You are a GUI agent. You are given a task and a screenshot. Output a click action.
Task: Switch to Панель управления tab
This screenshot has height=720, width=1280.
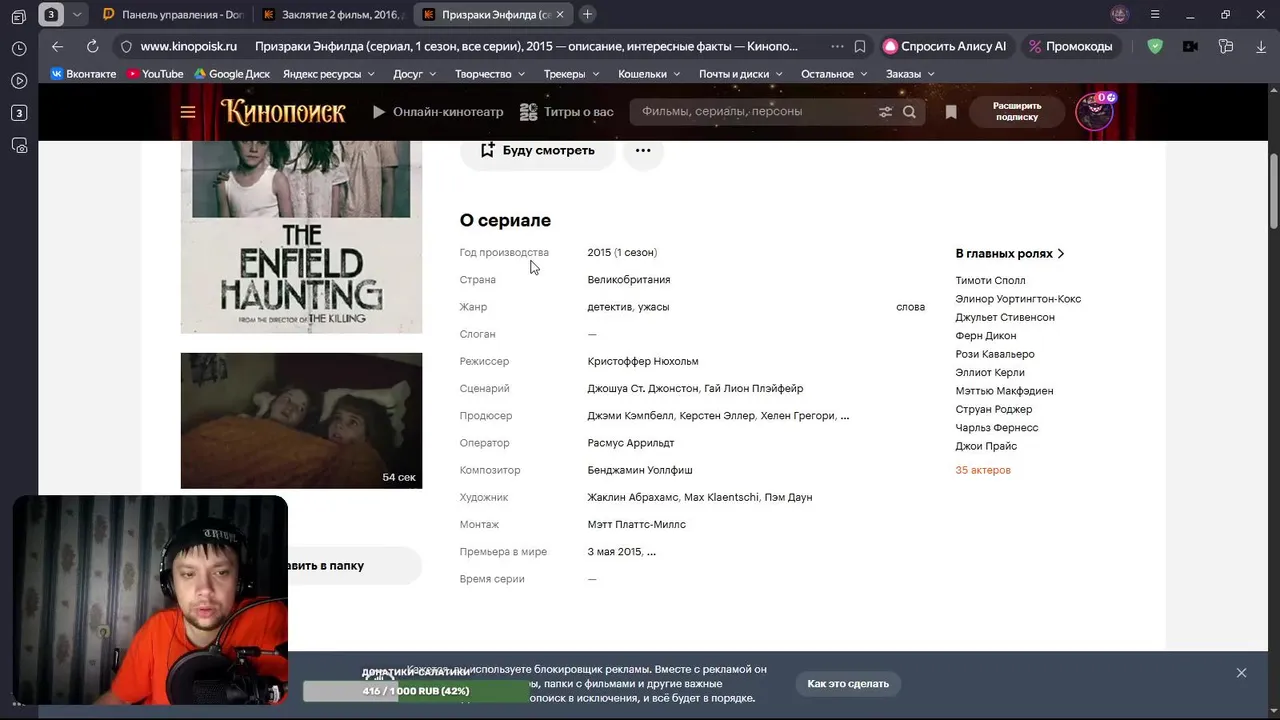(173, 15)
